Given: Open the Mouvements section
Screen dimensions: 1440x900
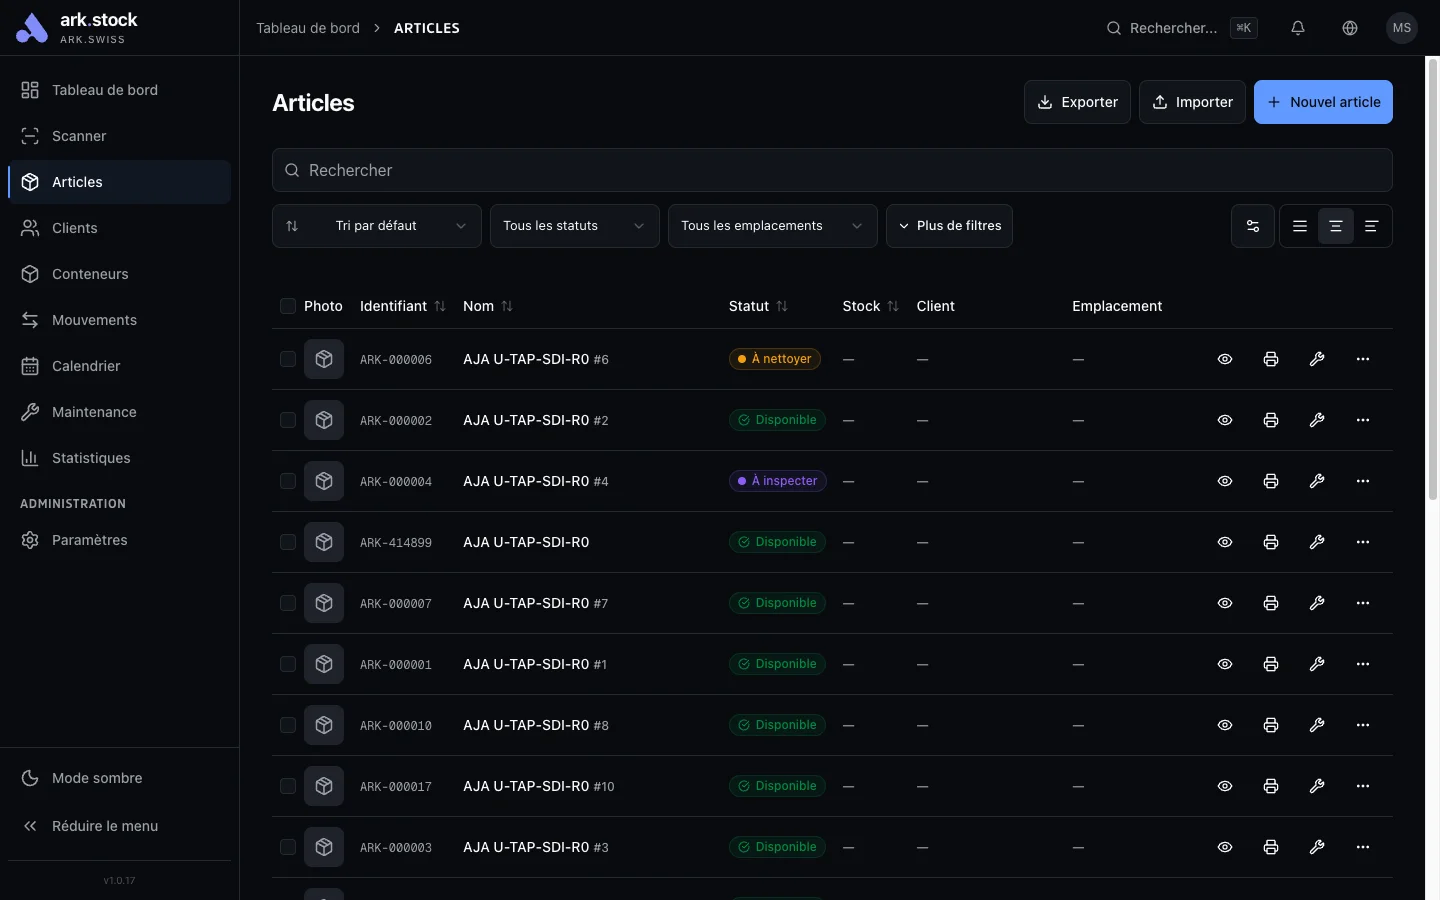Looking at the screenshot, I should coord(94,320).
